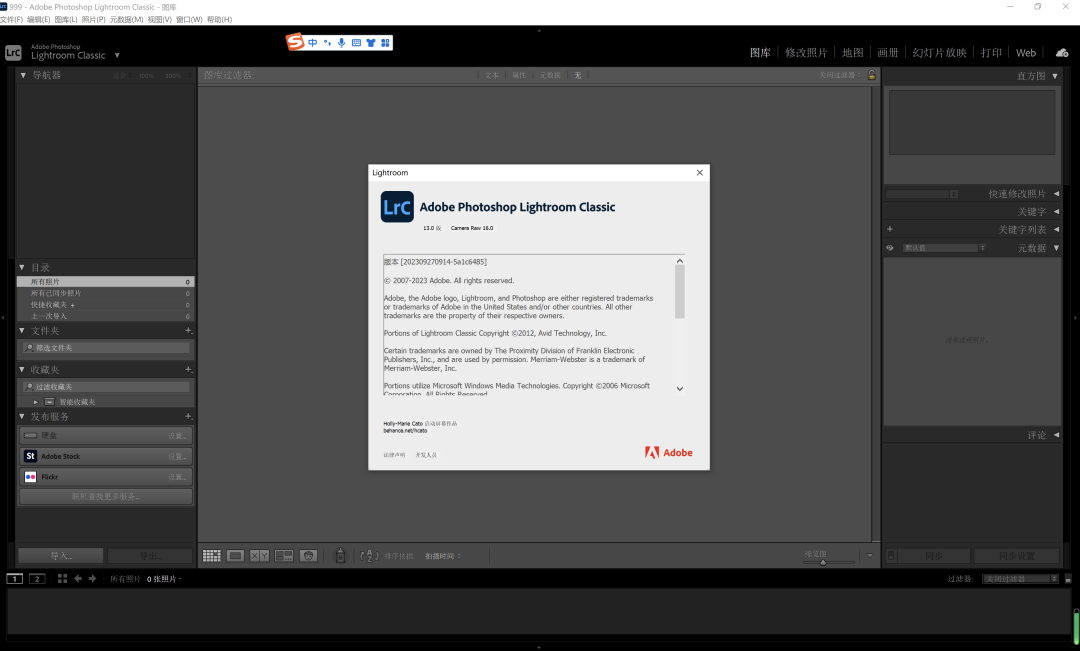The height and width of the screenshot is (651, 1080).
Task: Click the Adobe Stock St icon
Action: point(30,456)
